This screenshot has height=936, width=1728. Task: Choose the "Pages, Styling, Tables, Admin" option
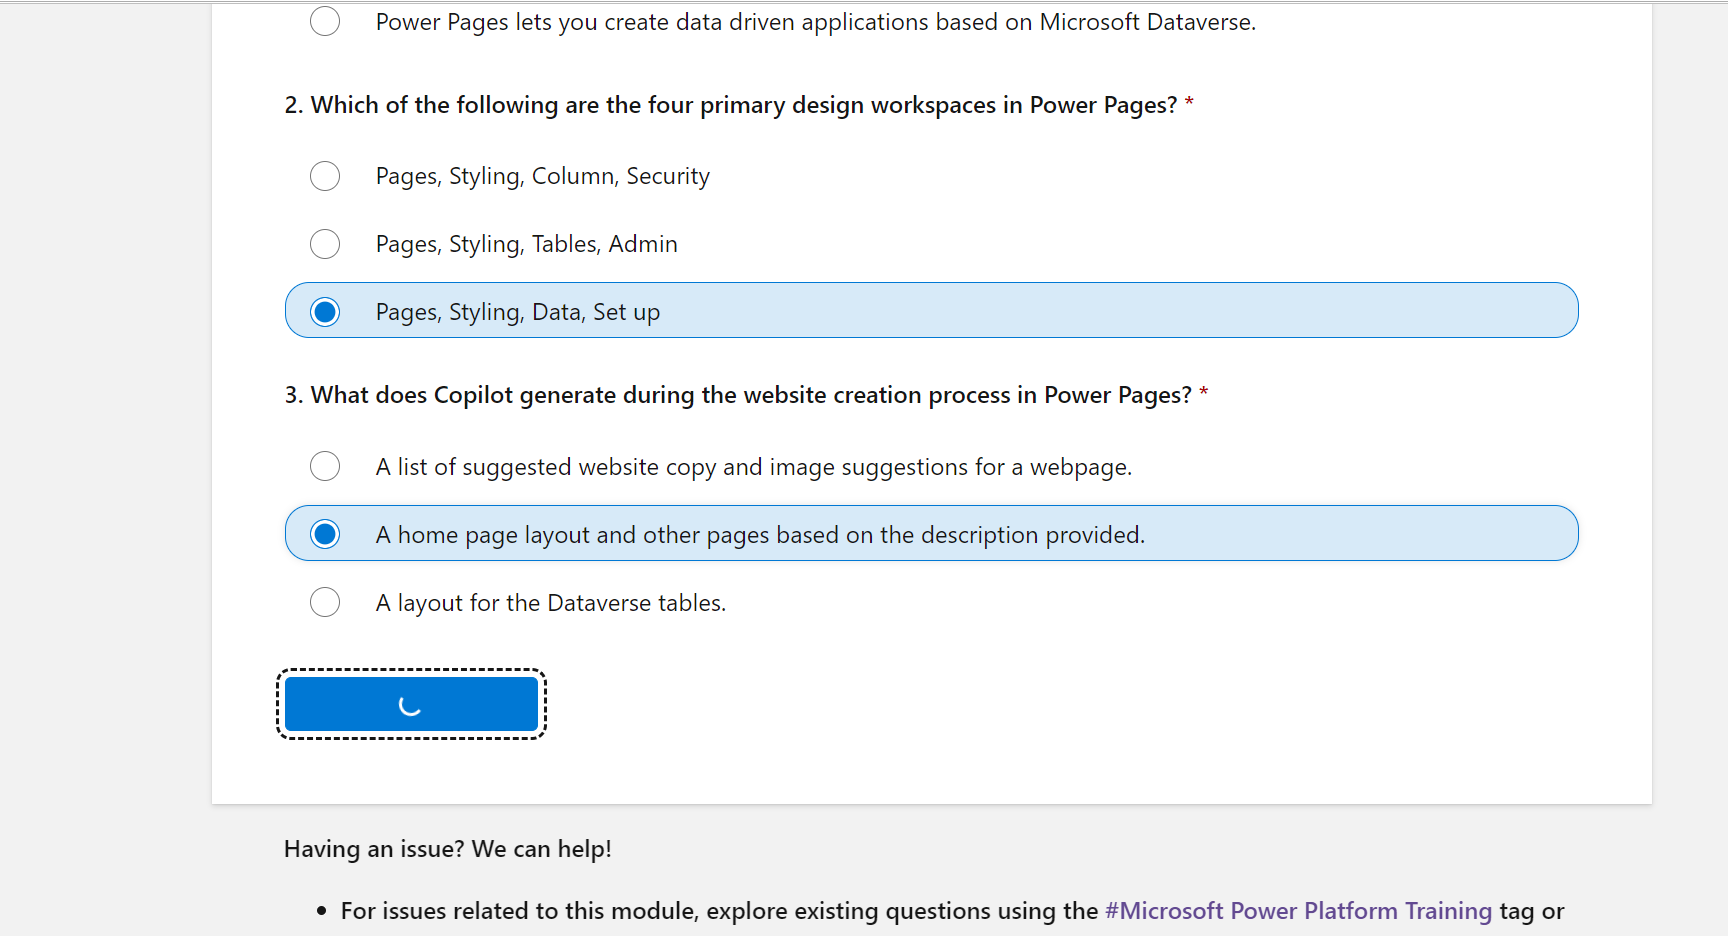(325, 244)
